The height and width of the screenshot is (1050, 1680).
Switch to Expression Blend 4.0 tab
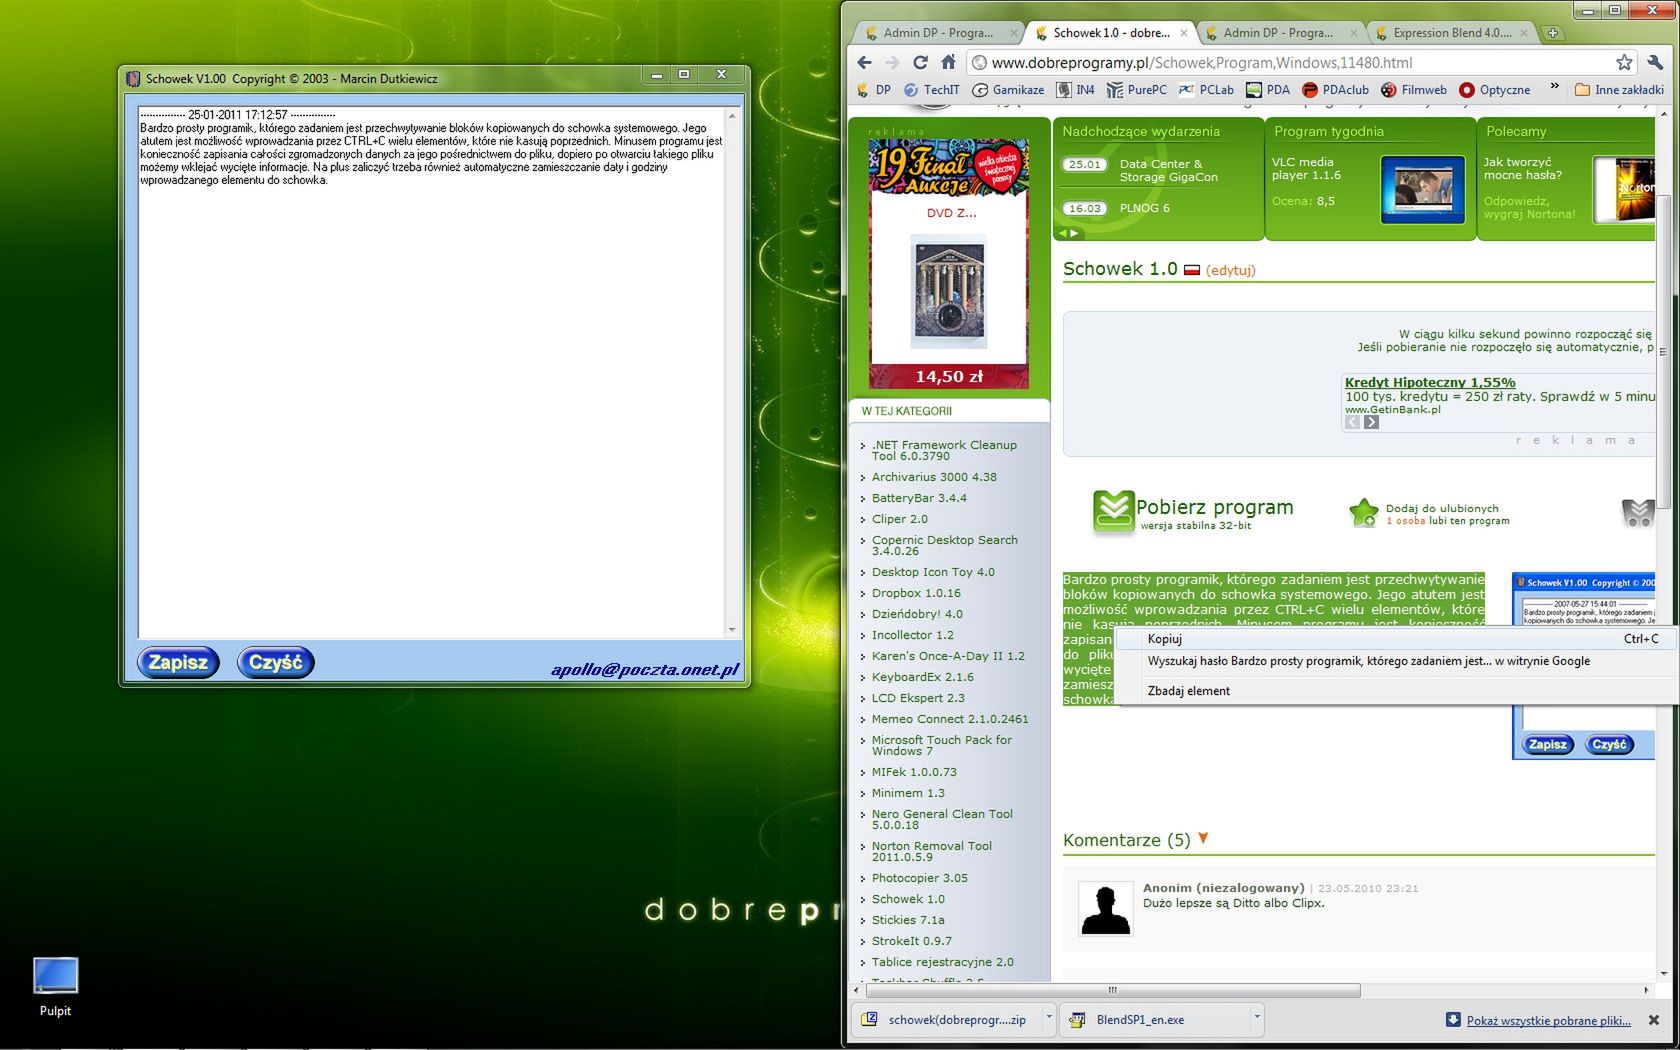tap(1450, 33)
